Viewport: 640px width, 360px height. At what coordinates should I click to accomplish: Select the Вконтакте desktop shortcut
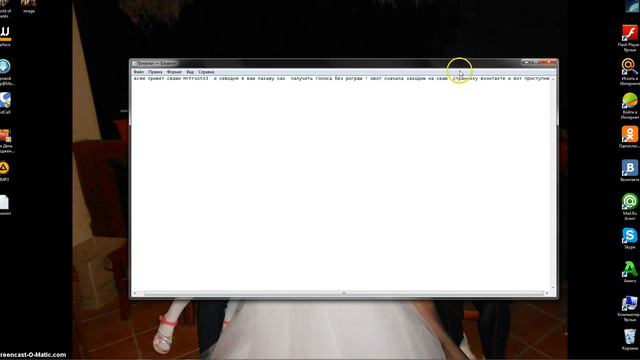pos(629,171)
